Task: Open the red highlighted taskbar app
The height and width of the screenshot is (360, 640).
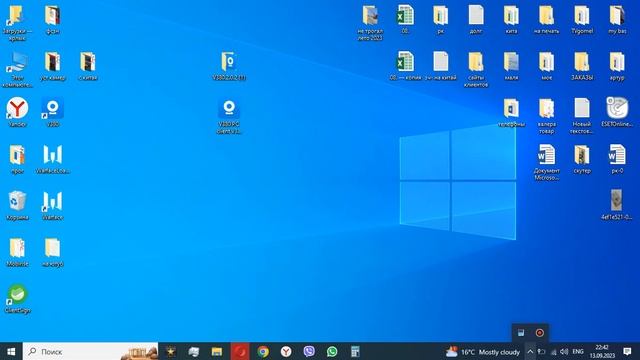Action: 240,351
